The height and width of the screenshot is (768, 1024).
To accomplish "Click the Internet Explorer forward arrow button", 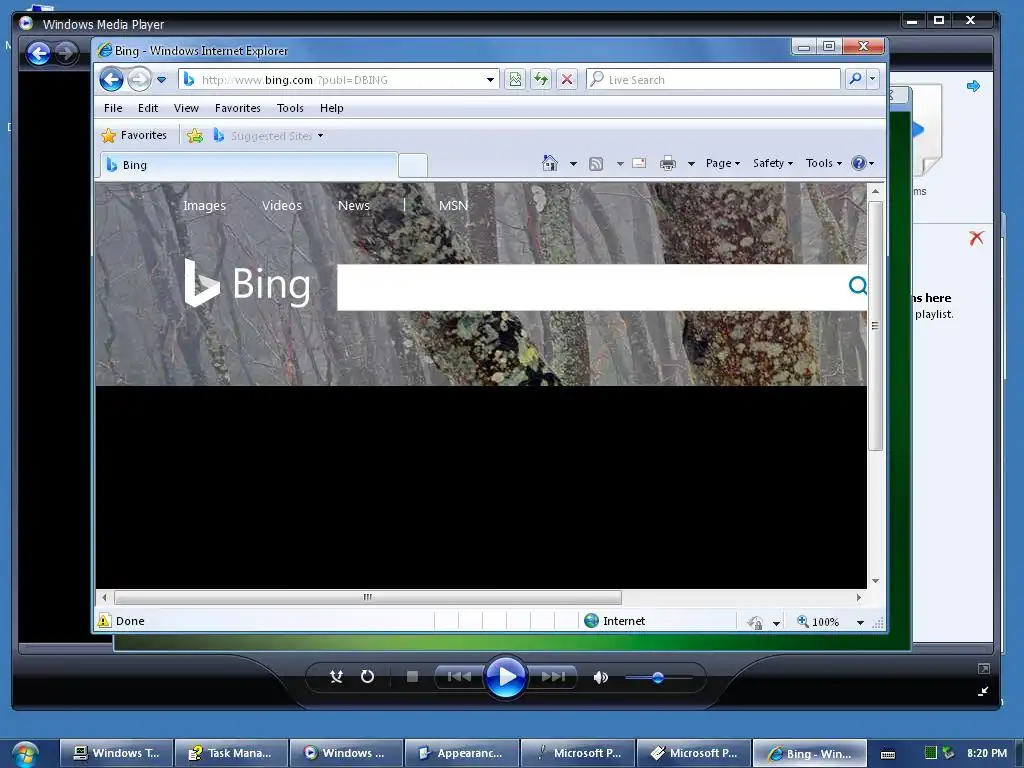I will coord(138,80).
